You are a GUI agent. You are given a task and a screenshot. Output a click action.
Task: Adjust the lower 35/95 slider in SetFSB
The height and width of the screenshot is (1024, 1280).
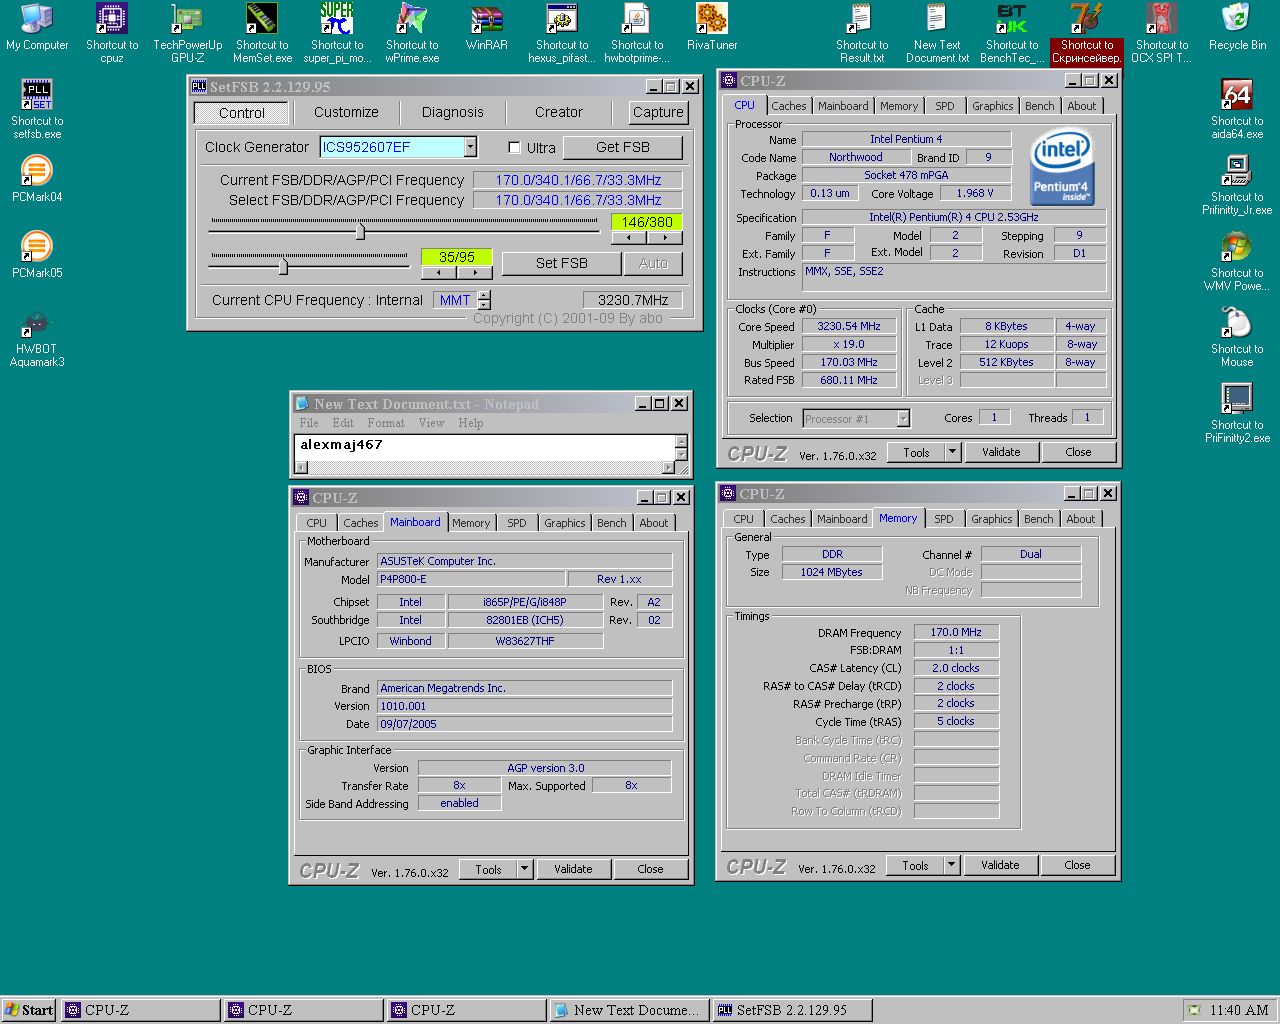[x=283, y=266]
